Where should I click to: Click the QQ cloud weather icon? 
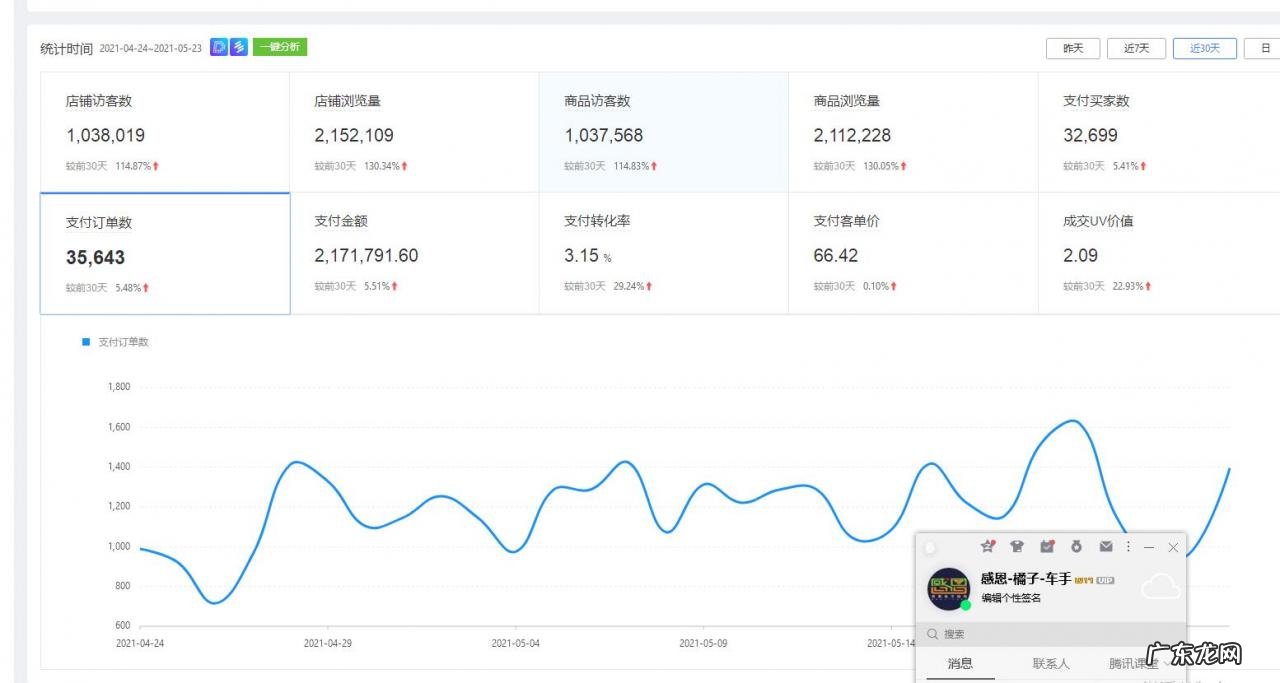(x=1160, y=587)
